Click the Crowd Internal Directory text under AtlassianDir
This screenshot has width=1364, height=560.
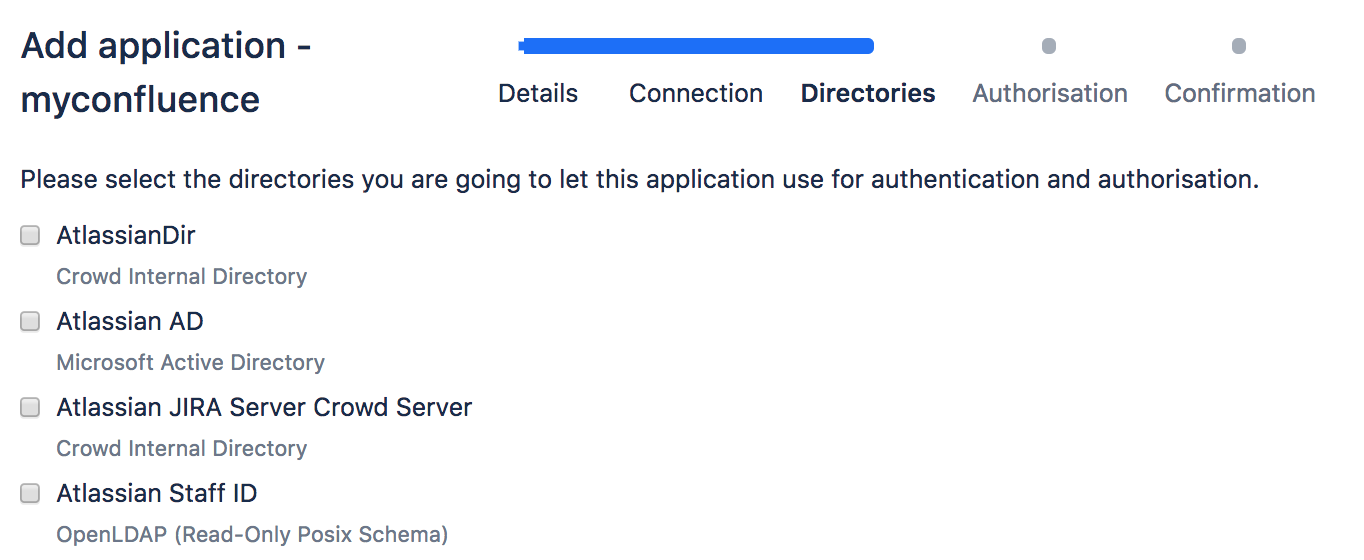[181, 277]
